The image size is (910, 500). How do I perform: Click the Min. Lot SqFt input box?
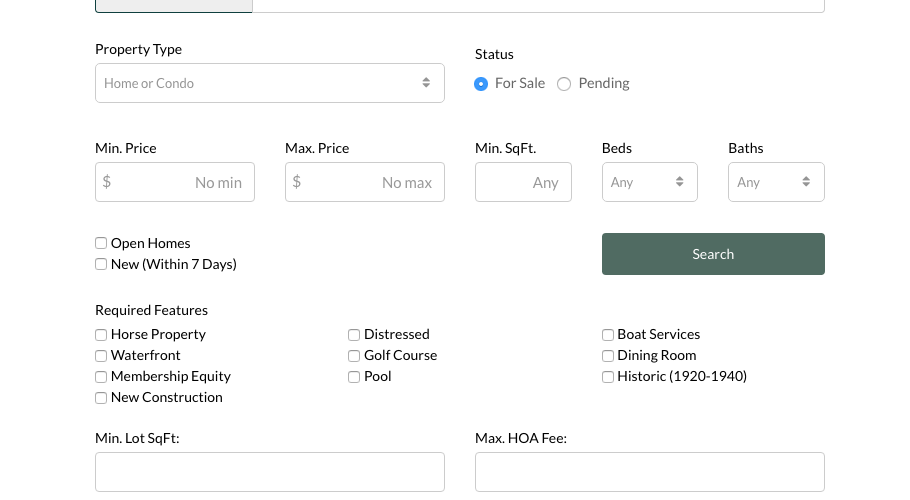pyautogui.click(x=269, y=472)
